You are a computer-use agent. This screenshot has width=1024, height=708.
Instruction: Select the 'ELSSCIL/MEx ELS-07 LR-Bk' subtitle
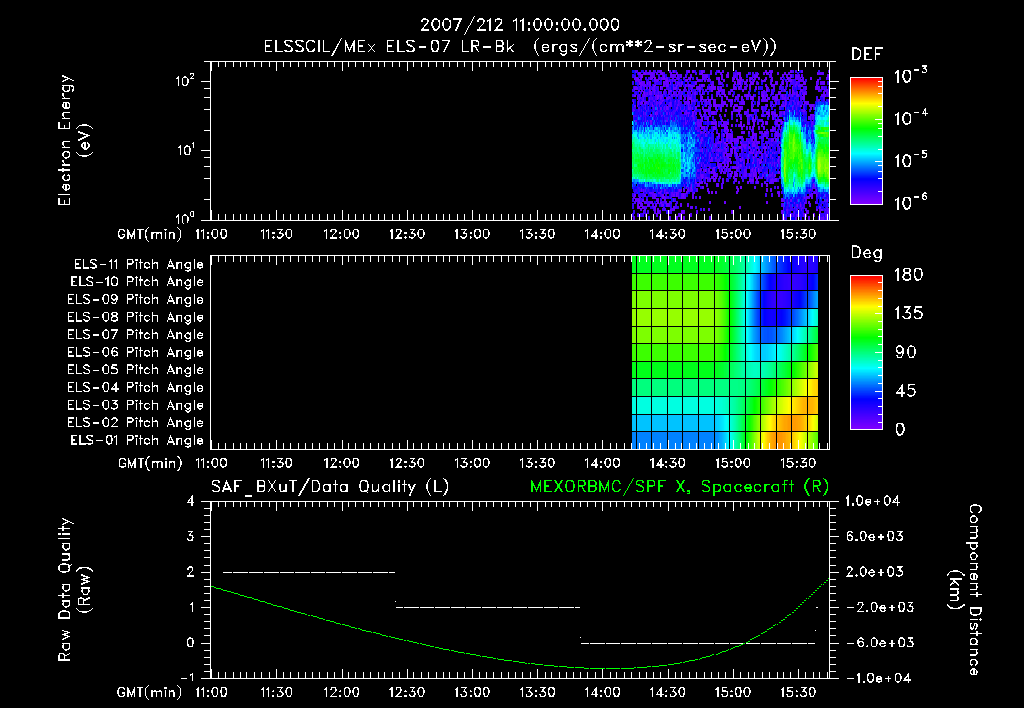tap(389, 47)
